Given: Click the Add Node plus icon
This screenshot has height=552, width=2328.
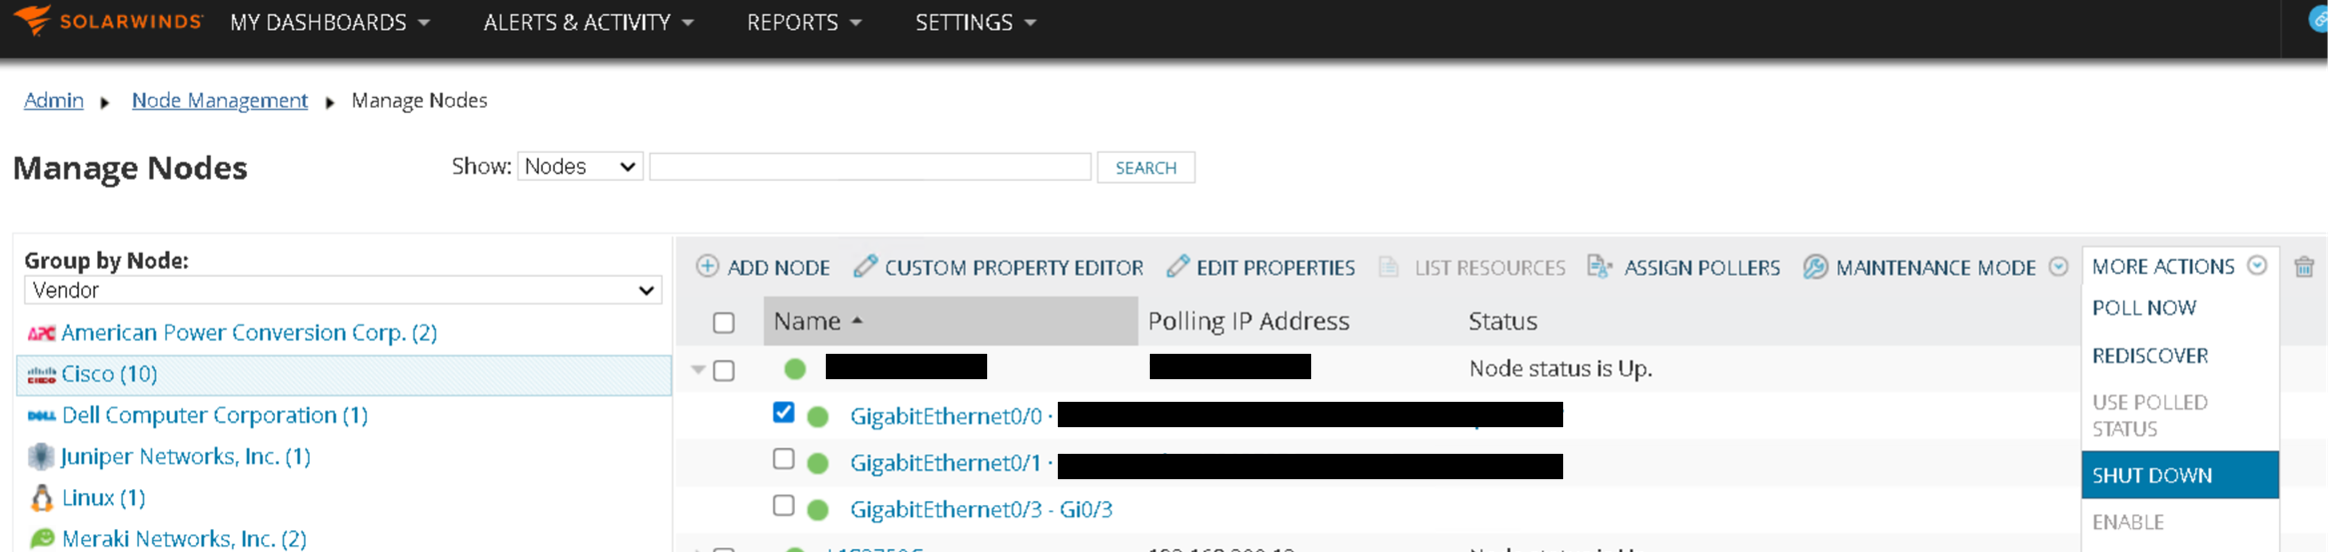Looking at the screenshot, I should (x=707, y=266).
